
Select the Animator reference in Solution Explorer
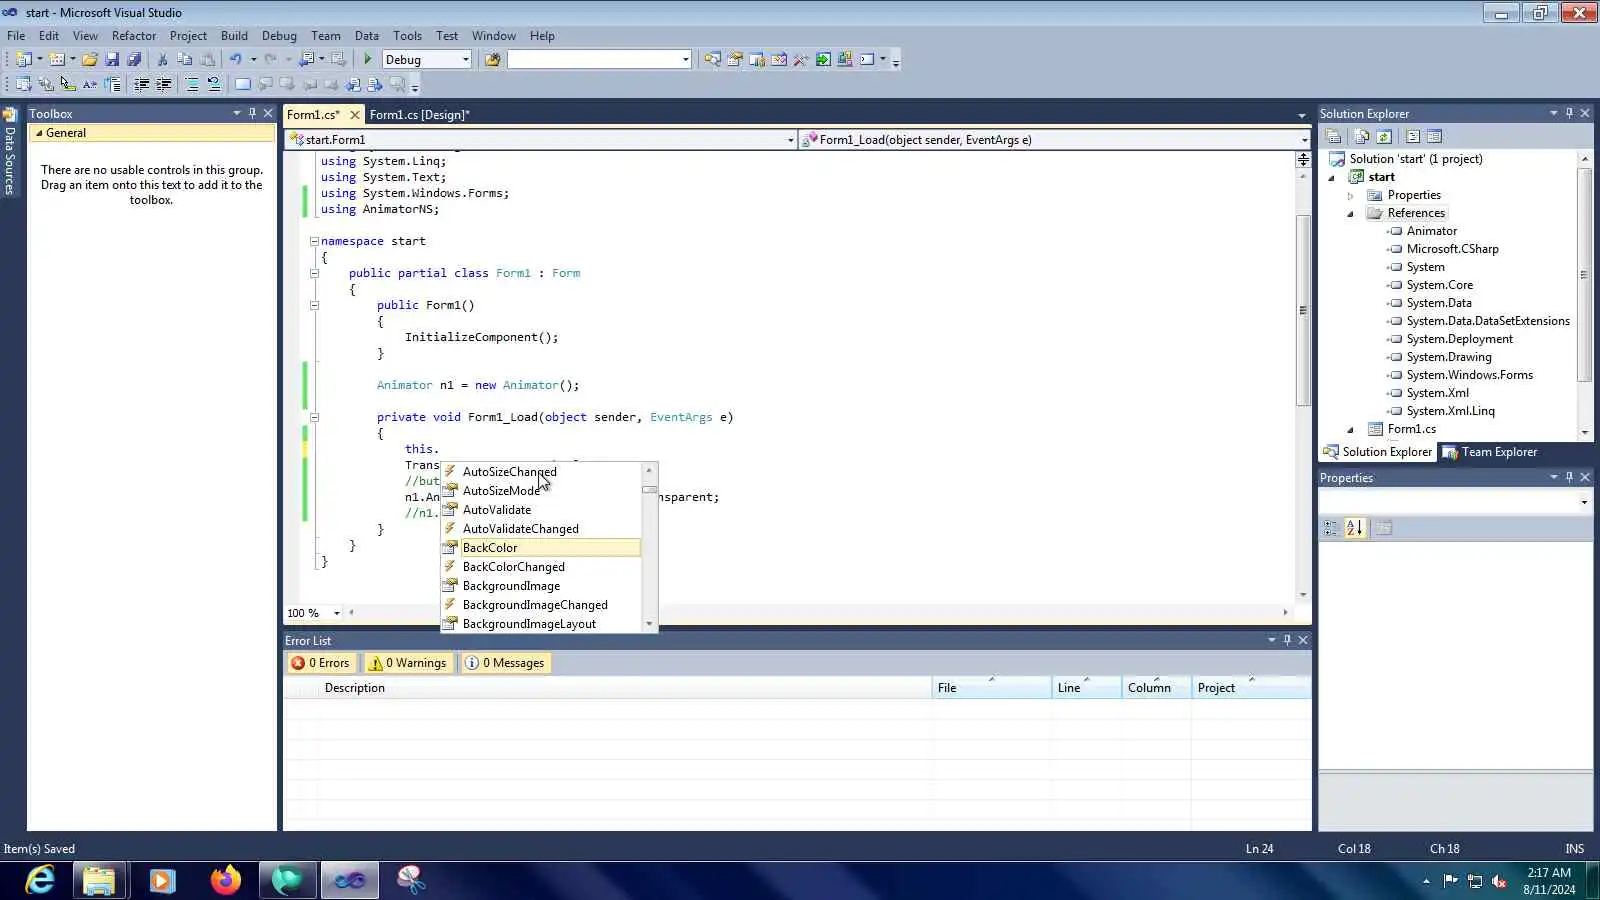click(x=1431, y=231)
